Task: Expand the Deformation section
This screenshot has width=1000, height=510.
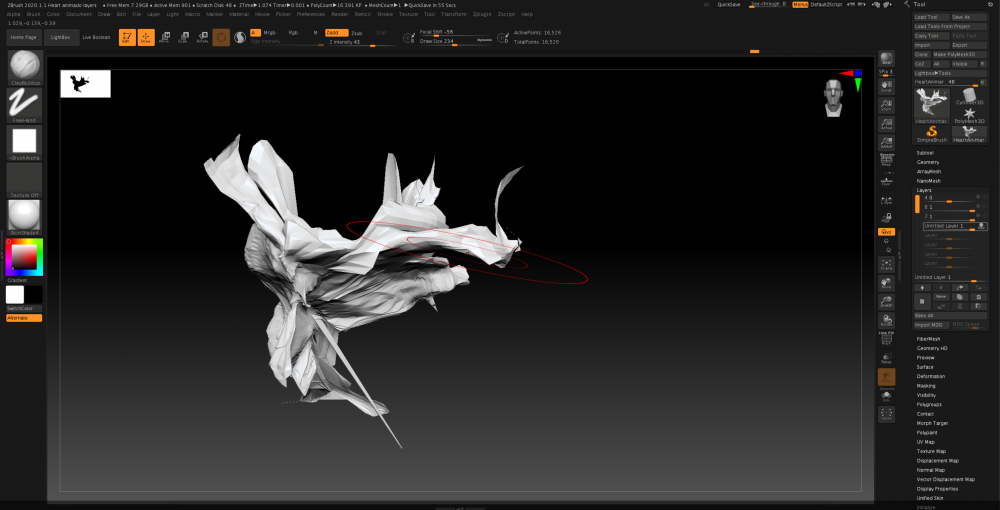Action: pos(930,377)
